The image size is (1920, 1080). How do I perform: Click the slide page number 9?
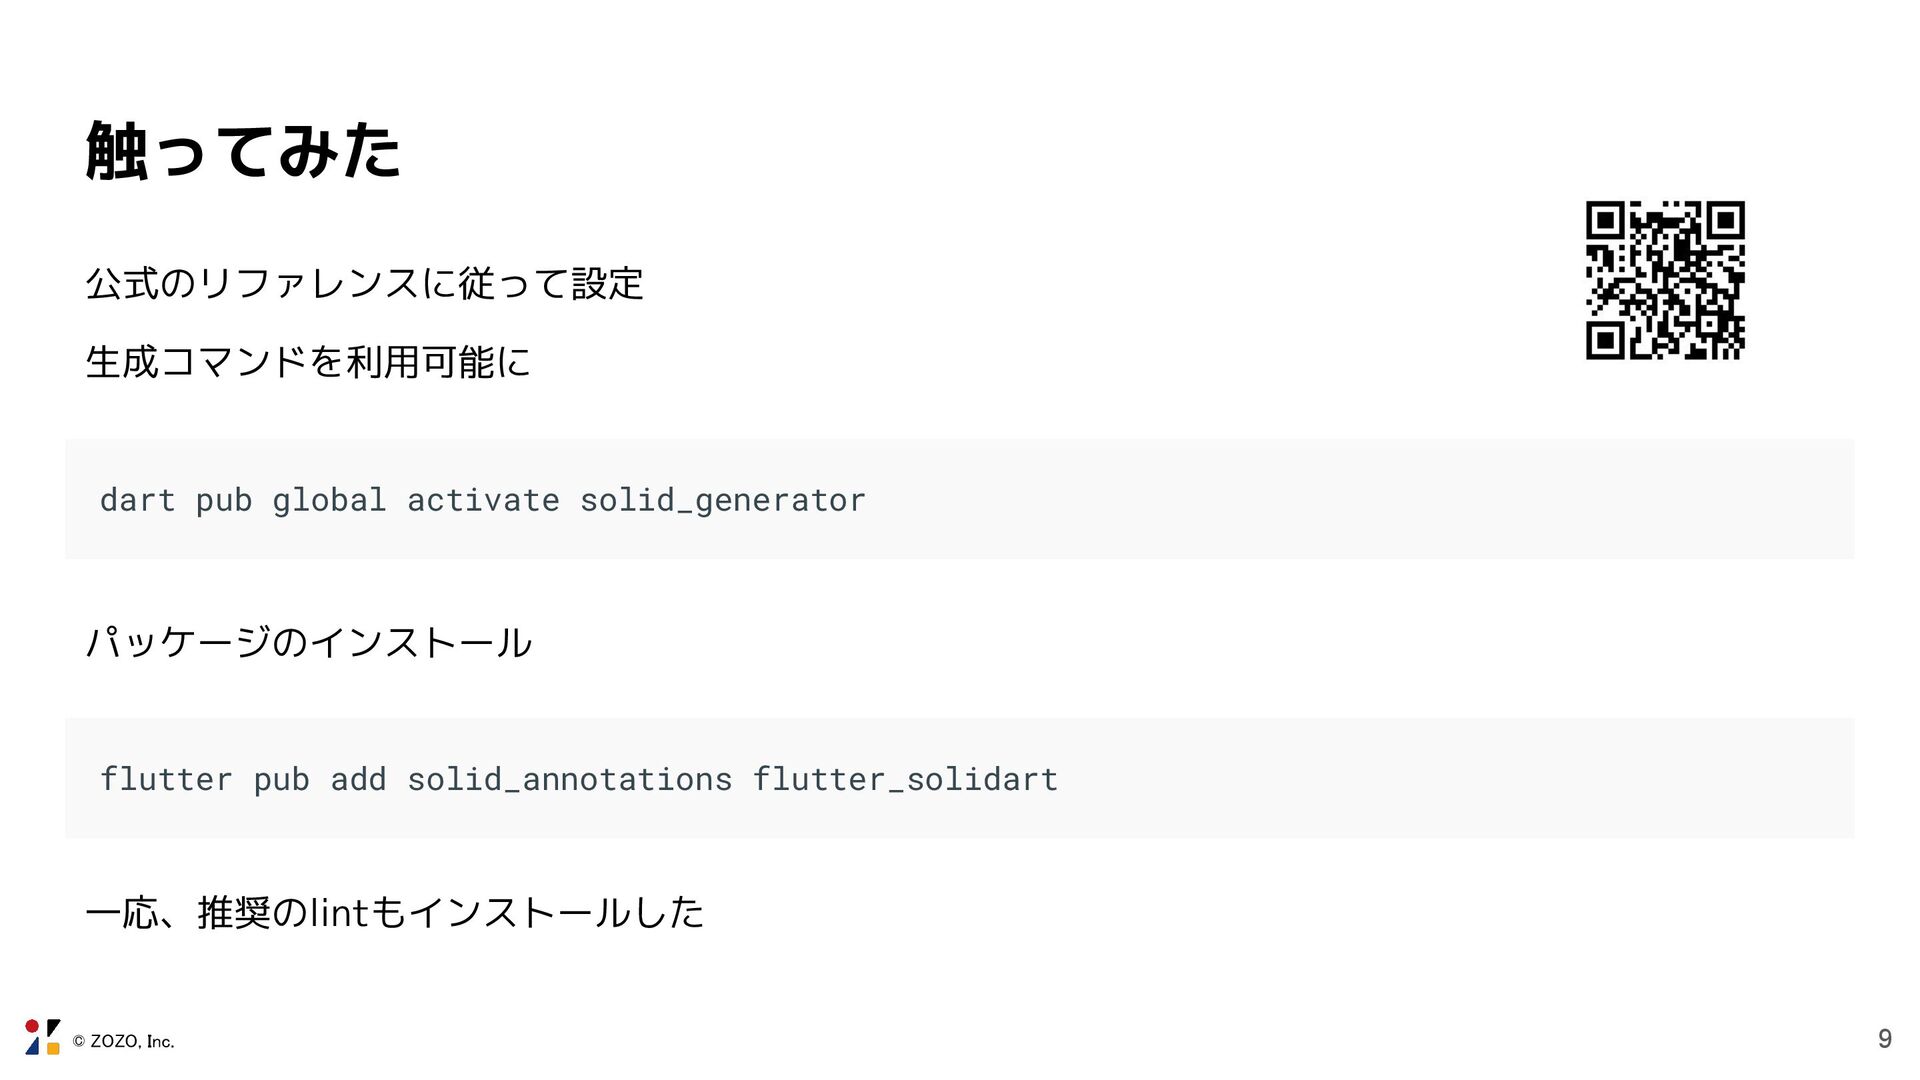click(1884, 1039)
